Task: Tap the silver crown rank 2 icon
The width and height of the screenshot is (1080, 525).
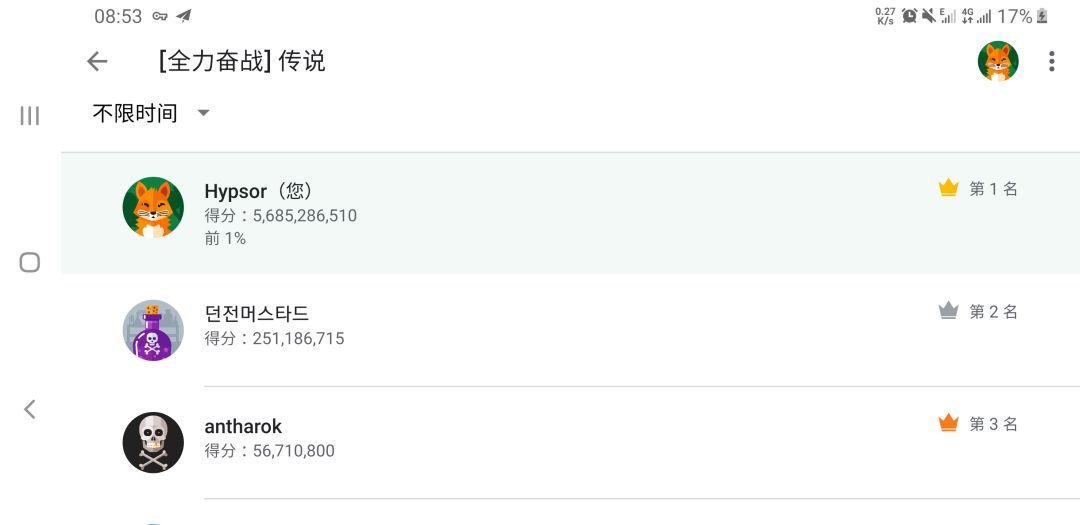Action: [948, 311]
